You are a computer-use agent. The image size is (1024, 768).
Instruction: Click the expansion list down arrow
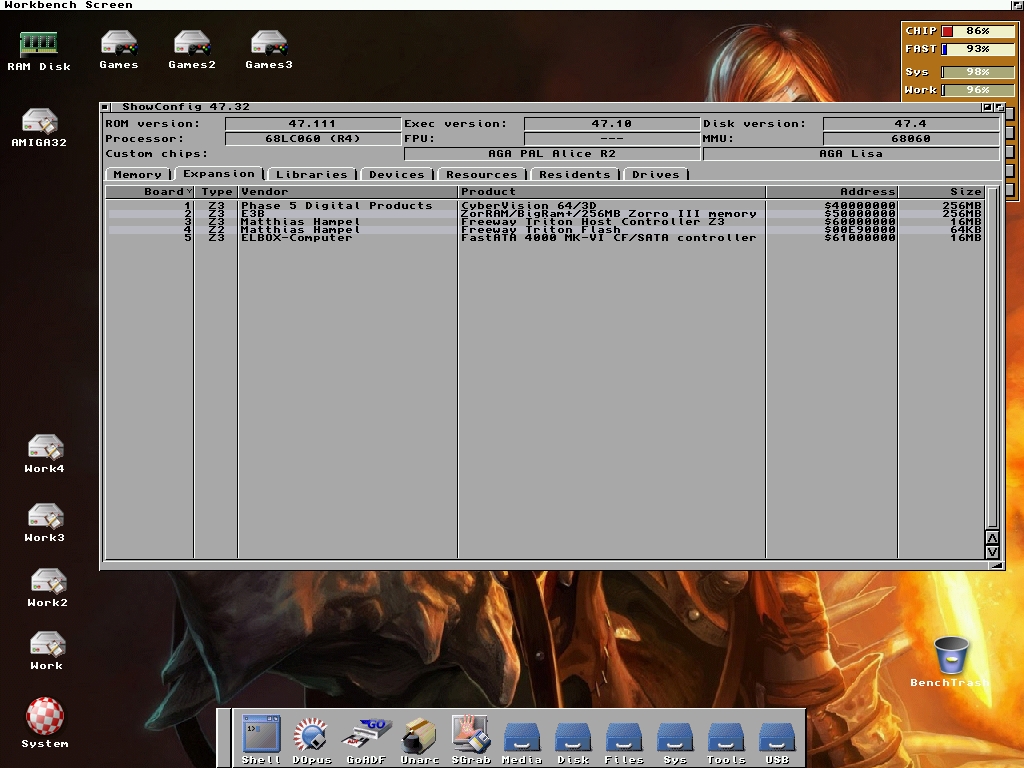[992, 552]
